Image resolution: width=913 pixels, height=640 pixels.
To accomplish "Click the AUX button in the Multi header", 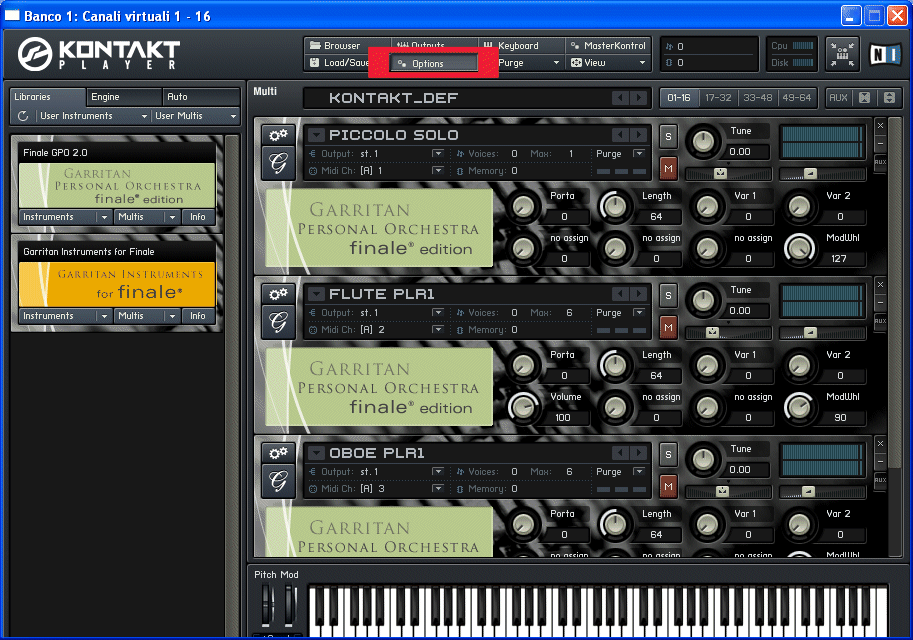I will click(x=838, y=98).
